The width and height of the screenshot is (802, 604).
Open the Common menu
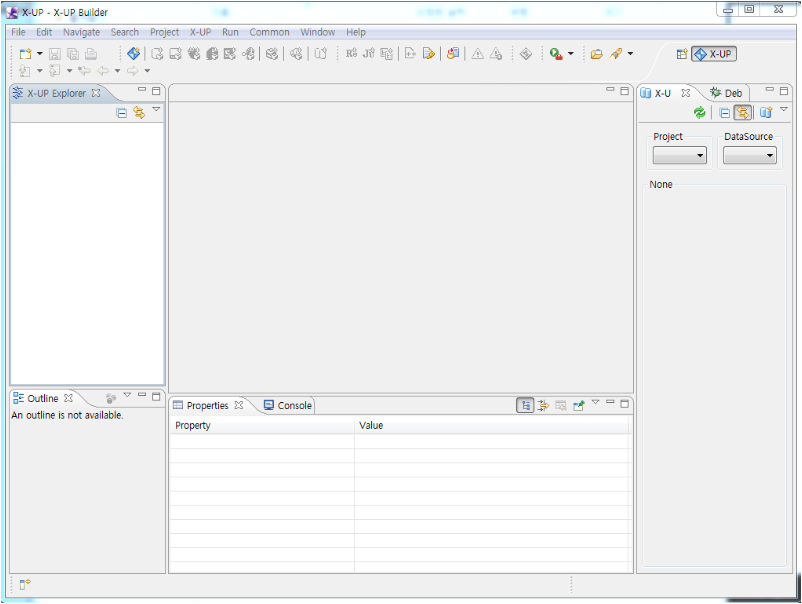tap(270, 32)
